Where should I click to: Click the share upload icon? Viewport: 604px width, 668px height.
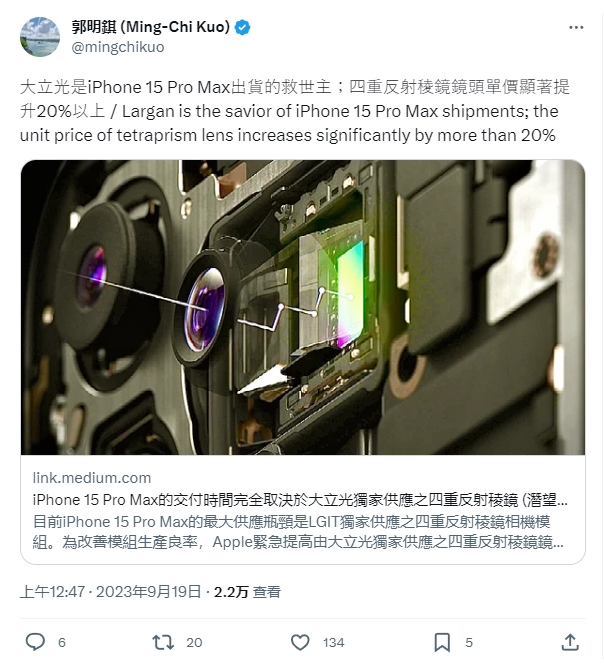click(570, 642)
